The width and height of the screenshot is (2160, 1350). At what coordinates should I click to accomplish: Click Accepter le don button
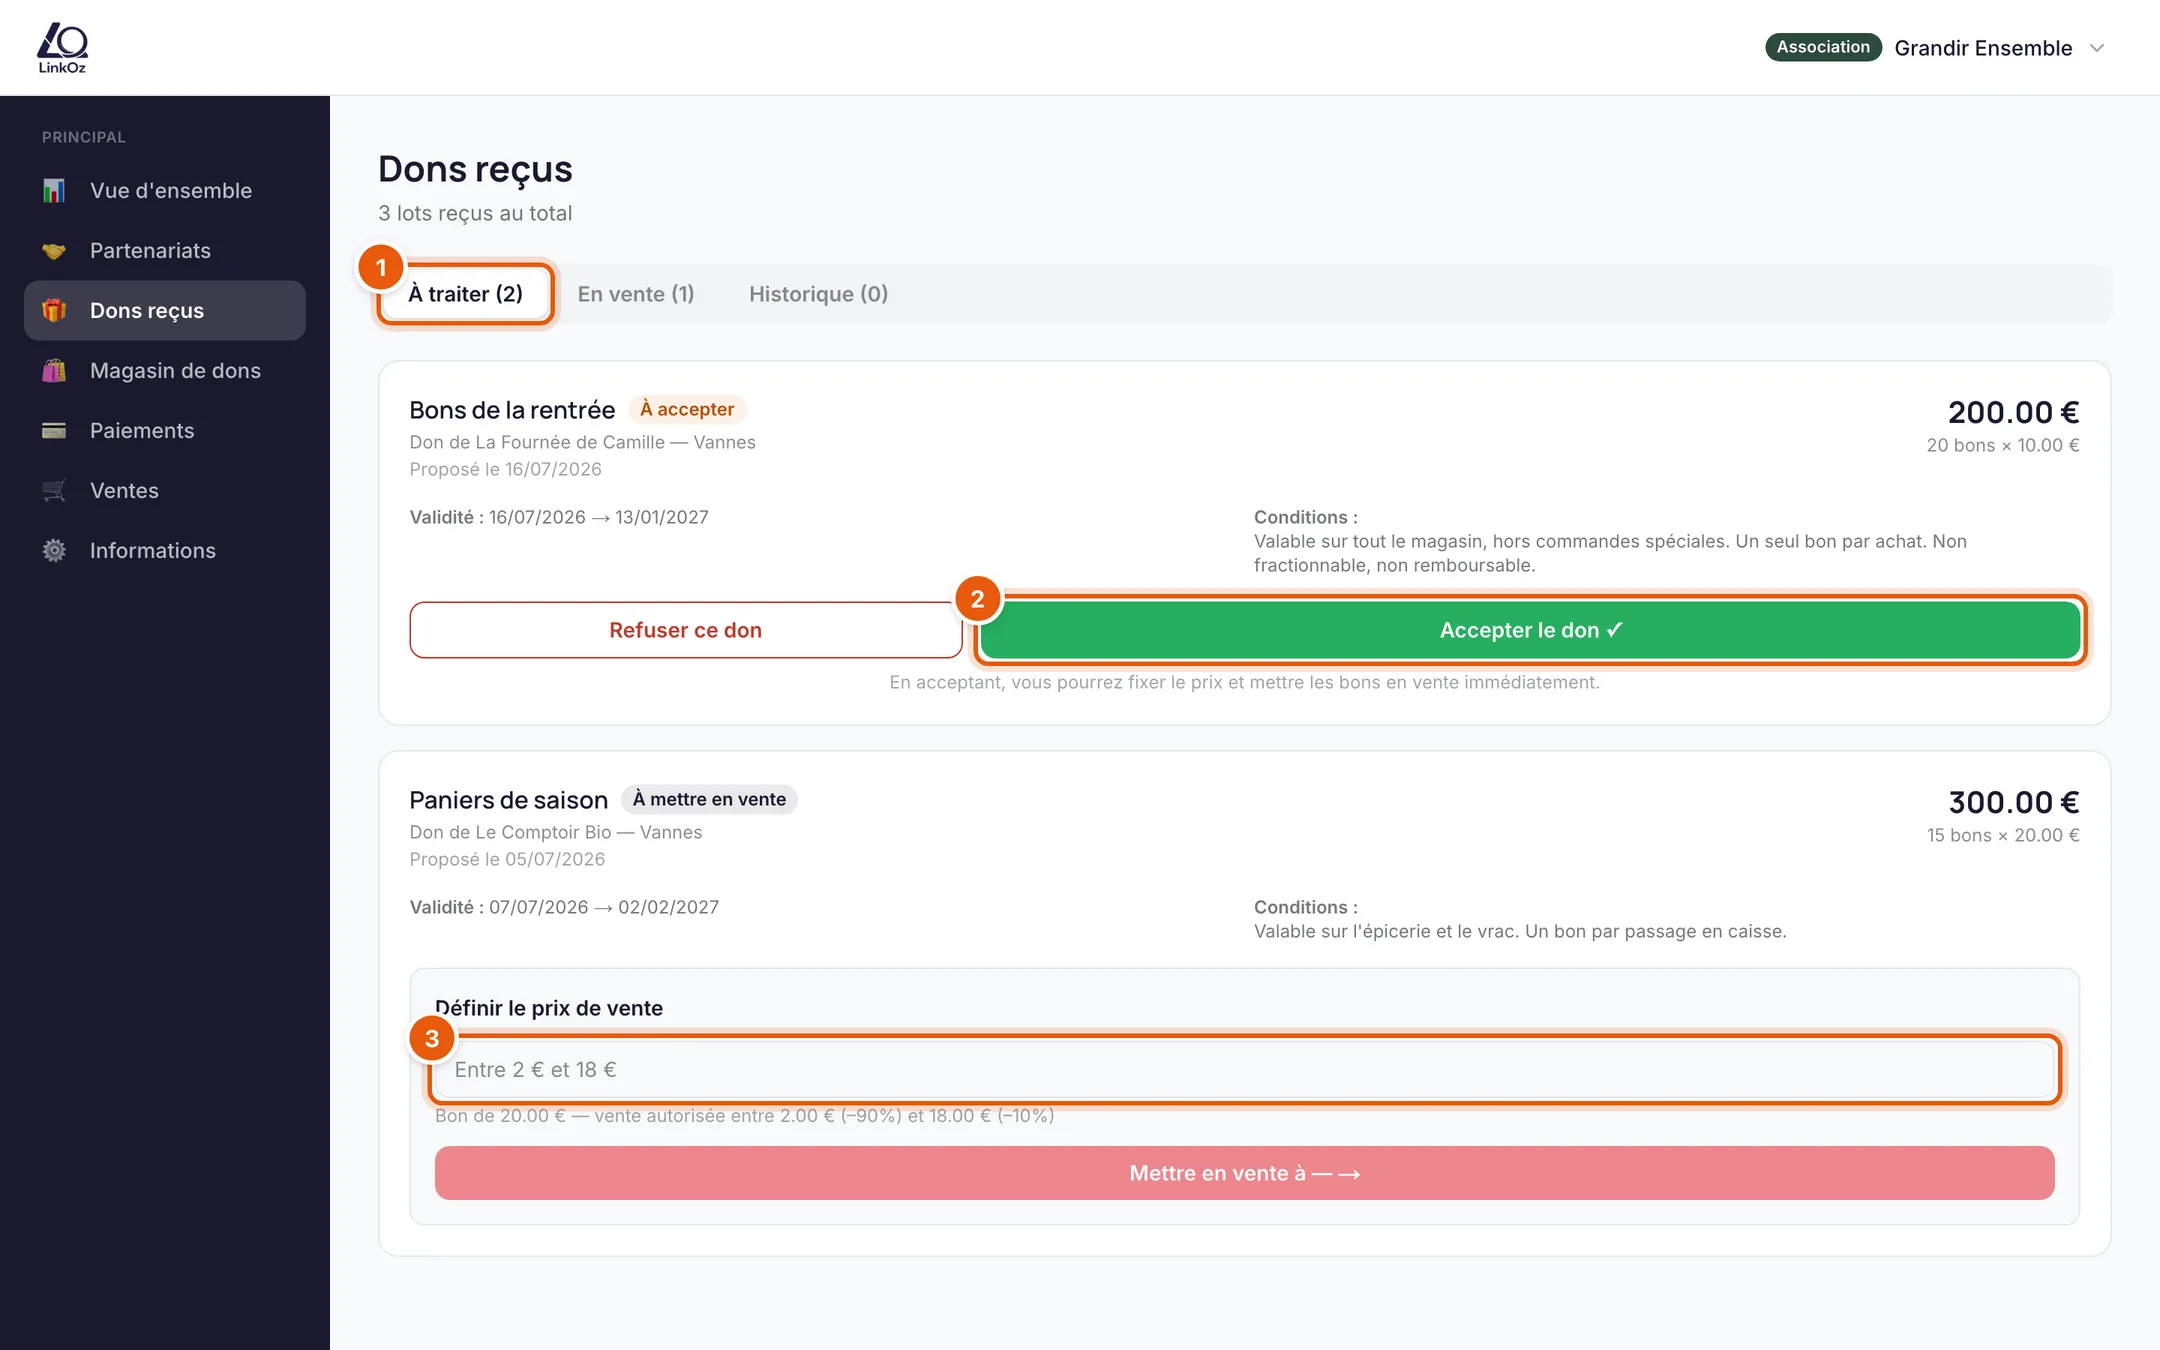[x=1531, y=630]
